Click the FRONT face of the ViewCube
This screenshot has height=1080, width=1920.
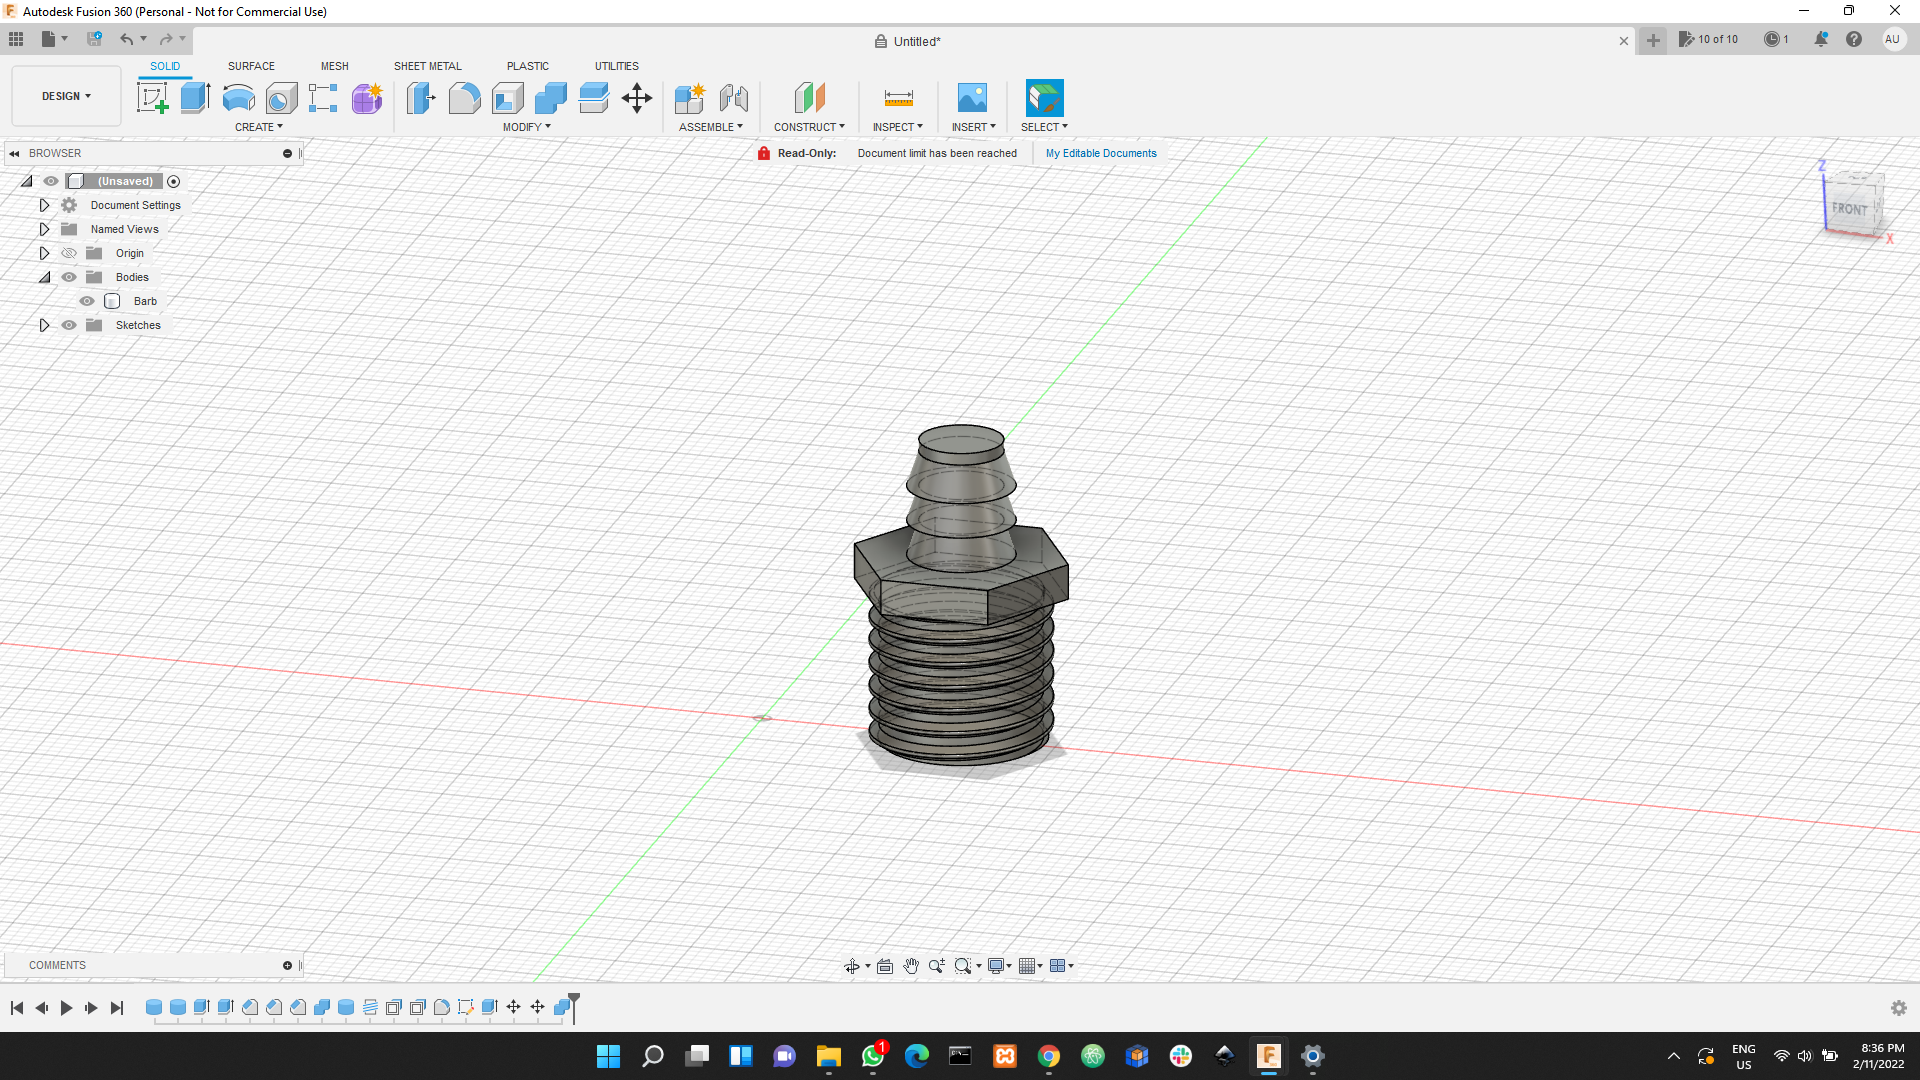pos(1851,208)
